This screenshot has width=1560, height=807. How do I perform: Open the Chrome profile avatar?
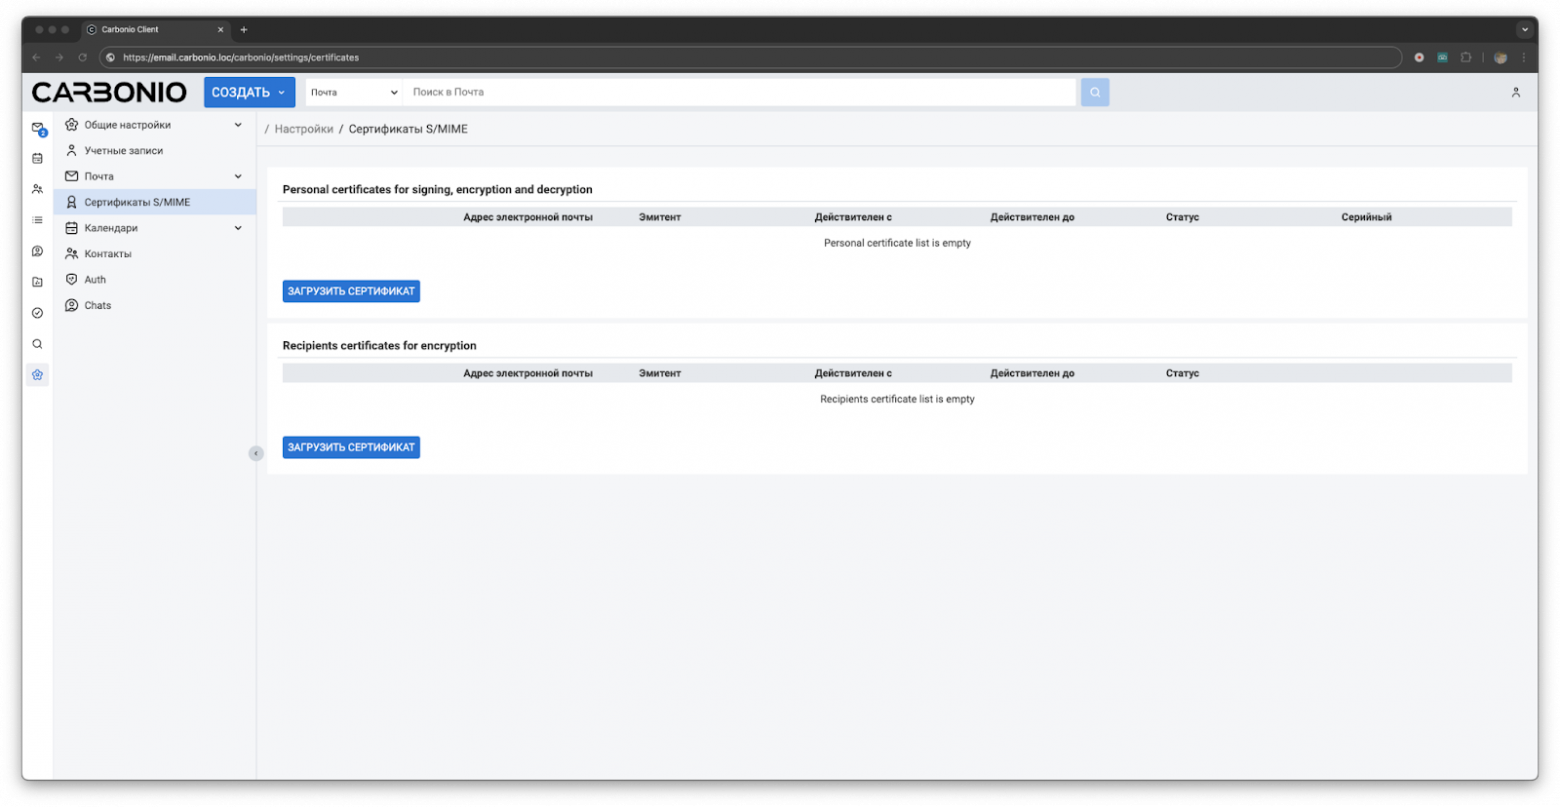[1500, 58]
